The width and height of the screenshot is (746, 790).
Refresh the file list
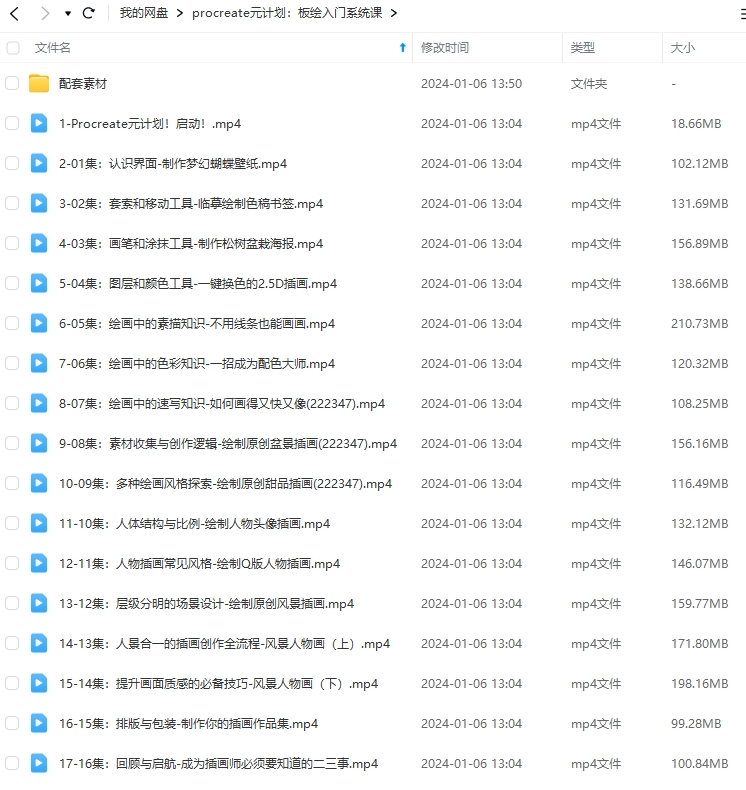(89, 13)
